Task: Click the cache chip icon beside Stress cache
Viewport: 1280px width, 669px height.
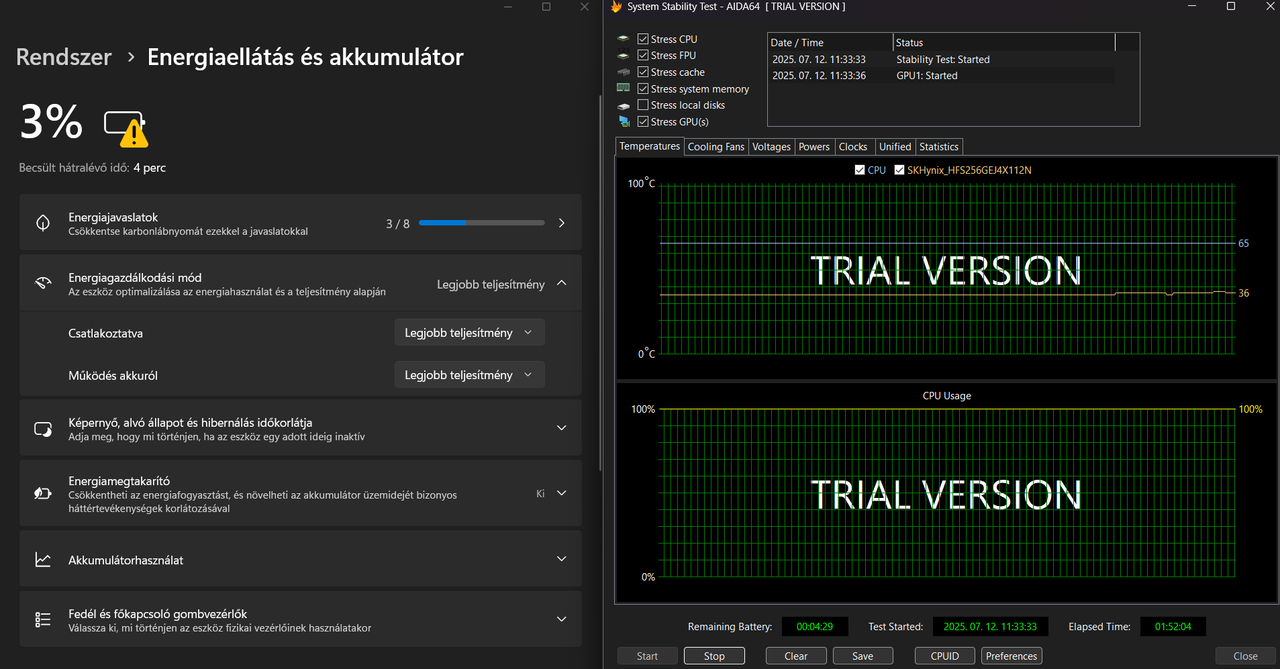Action: click(624, 72)
